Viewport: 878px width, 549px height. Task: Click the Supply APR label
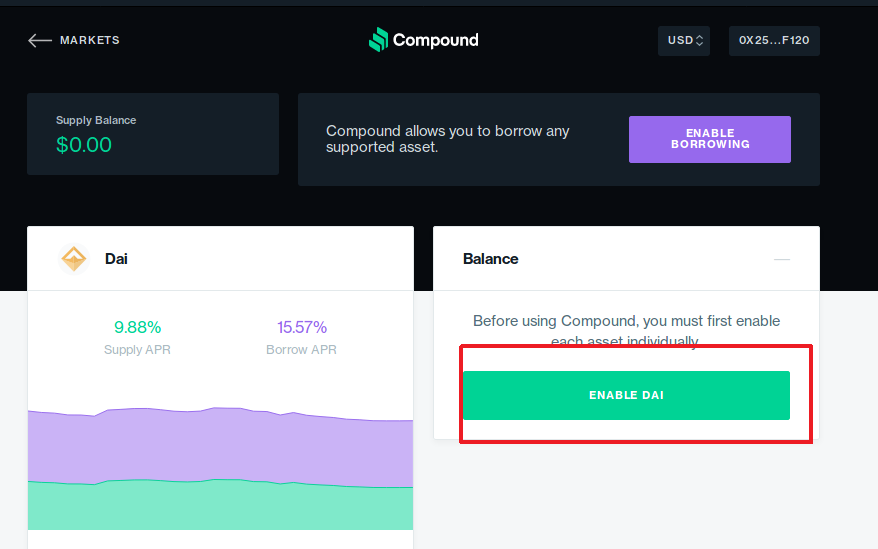(137, 350)
